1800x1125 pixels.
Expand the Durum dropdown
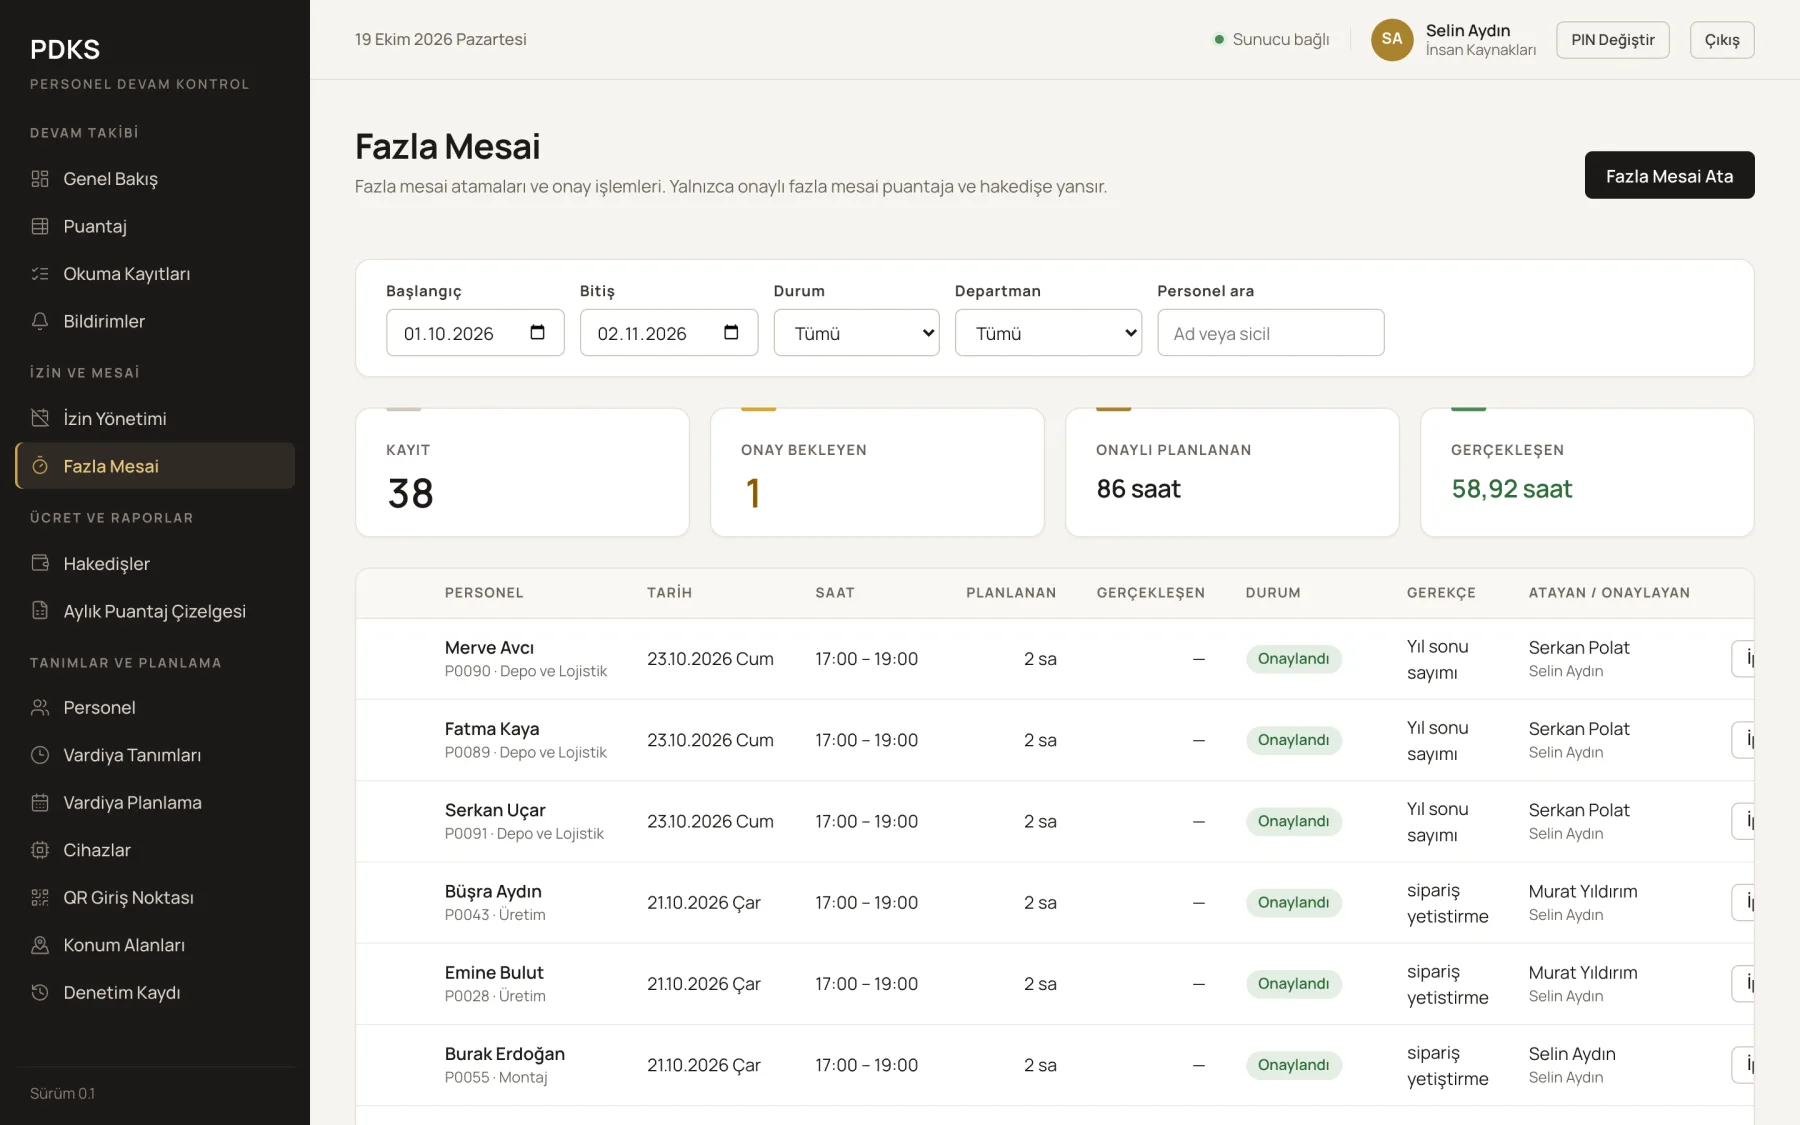857,333
